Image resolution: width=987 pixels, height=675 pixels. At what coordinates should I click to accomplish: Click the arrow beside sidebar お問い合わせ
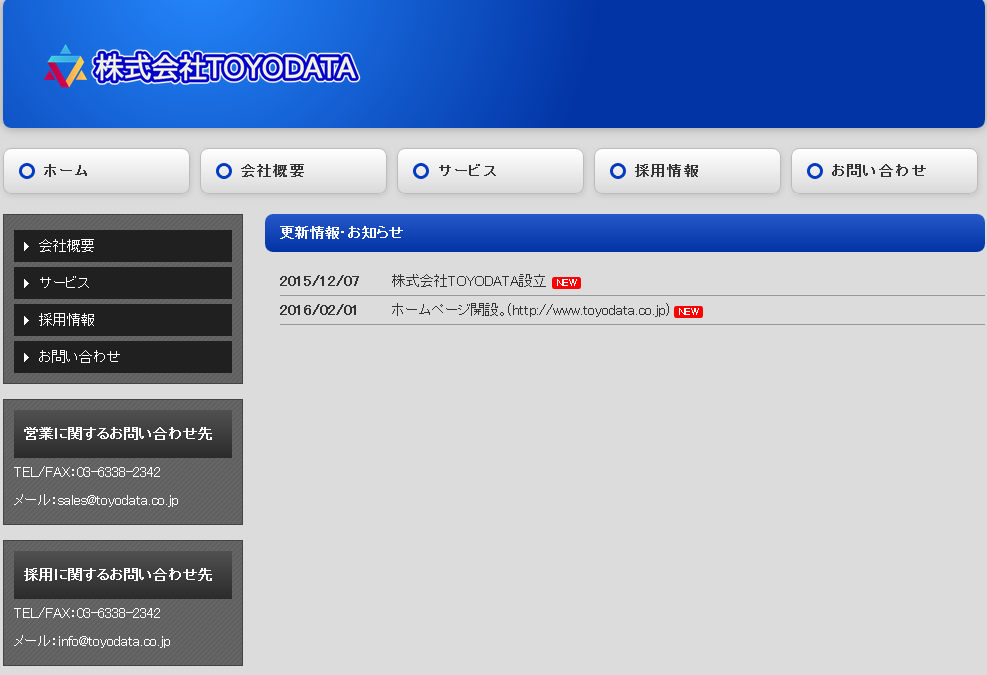pyautogui.click(x=26, y=357)
